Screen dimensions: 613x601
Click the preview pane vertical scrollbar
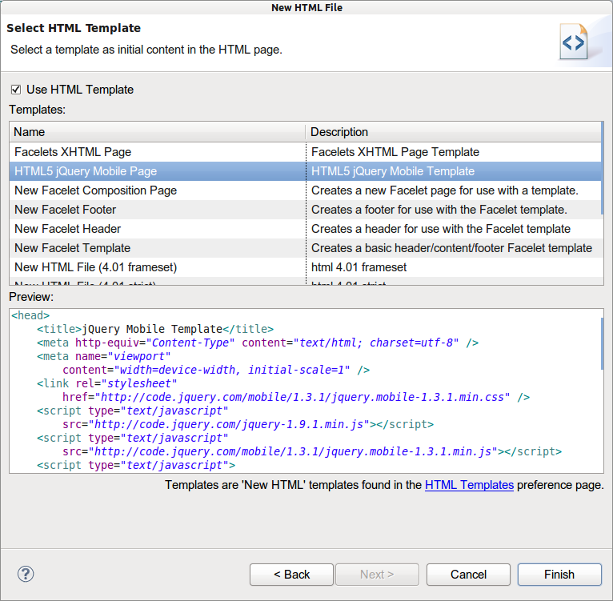click(602, 344)
